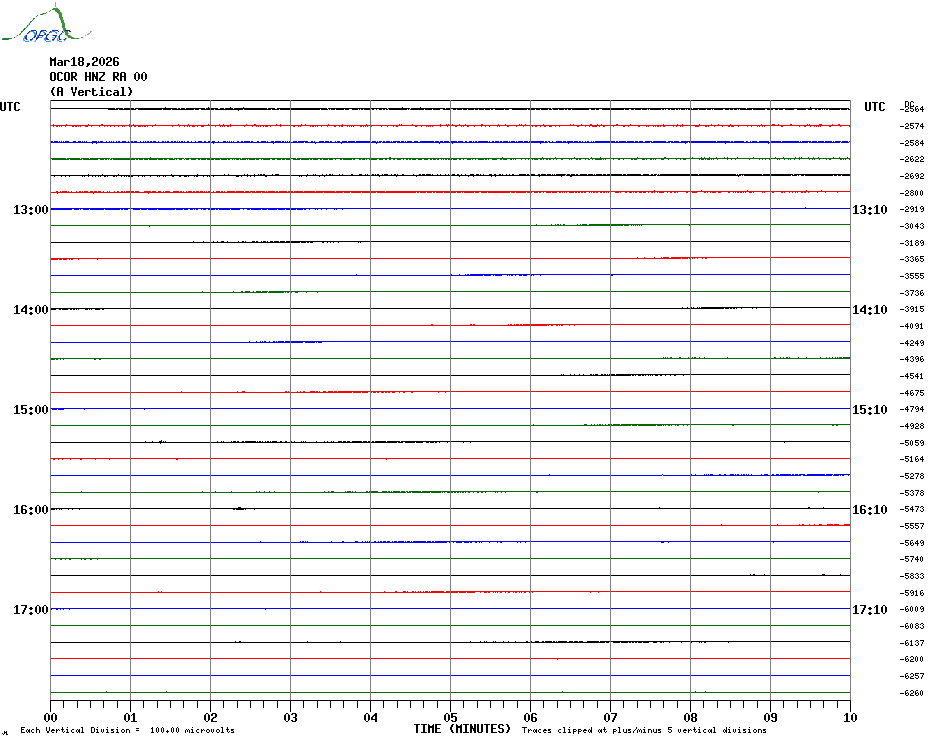Click the TIME (MINUTES) axis title

[462, 729]
